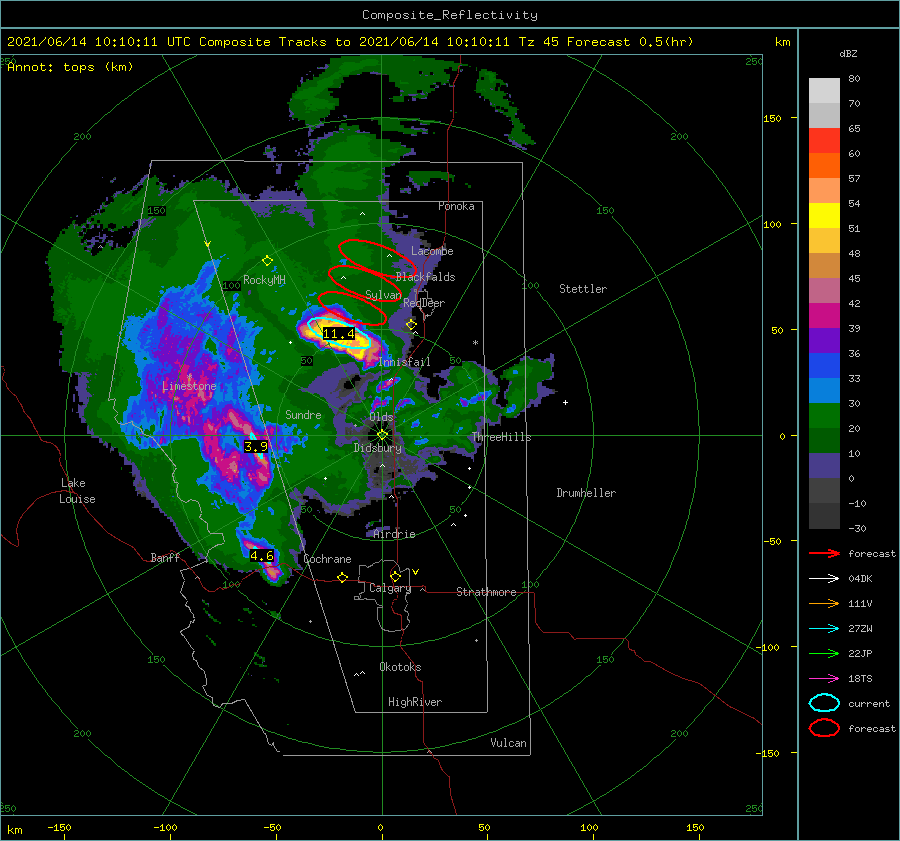This screenshot has height=841, width=900.
Task: Click the Banff town label
Action: click(165, 557)
